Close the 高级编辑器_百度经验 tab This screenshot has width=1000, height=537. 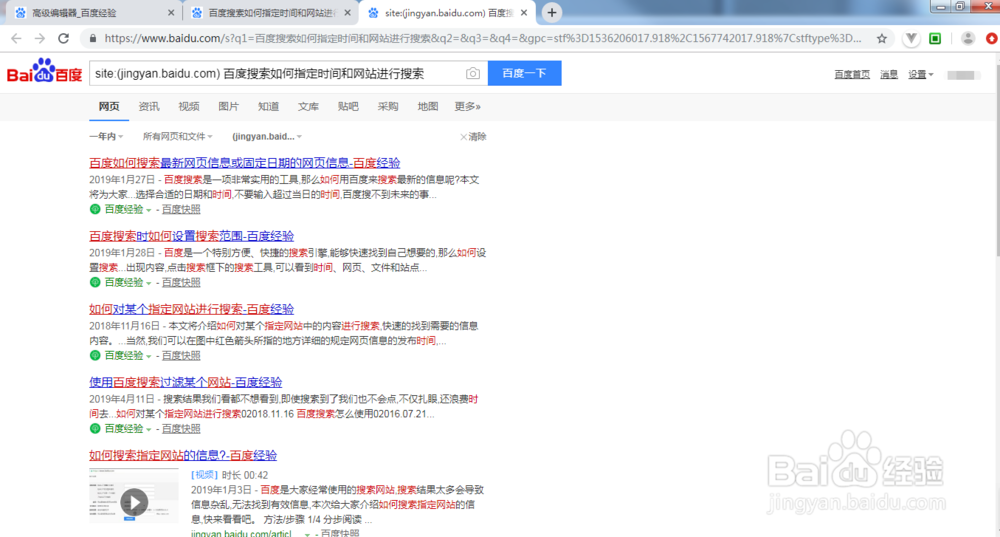coord(171,13)
